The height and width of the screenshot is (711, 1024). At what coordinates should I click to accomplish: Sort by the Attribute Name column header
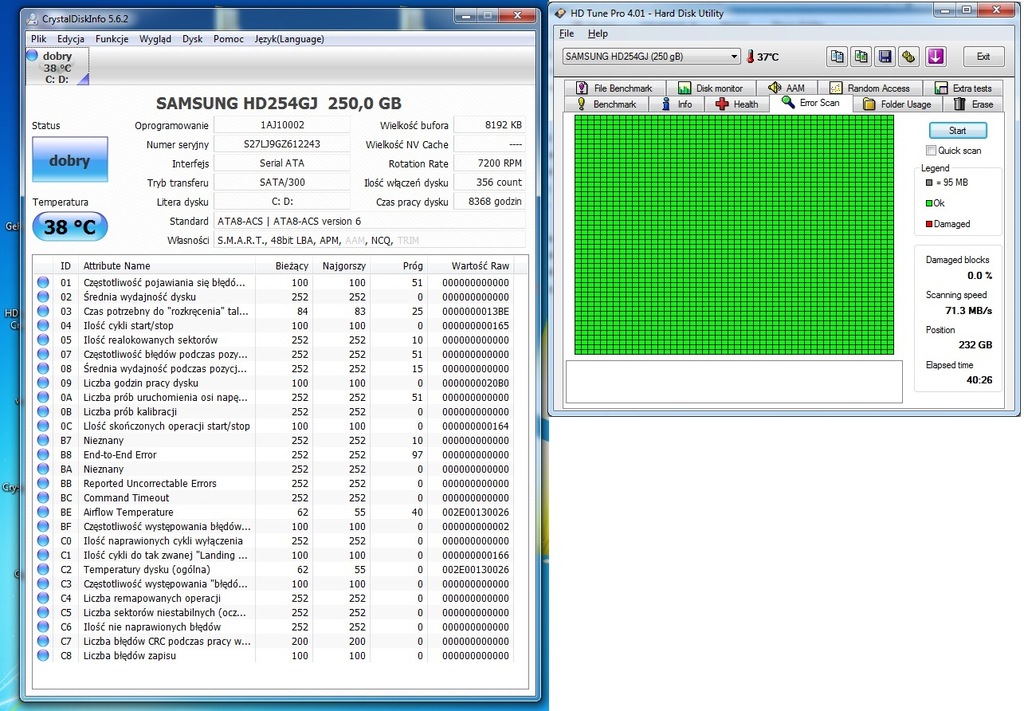coord(168,266)
